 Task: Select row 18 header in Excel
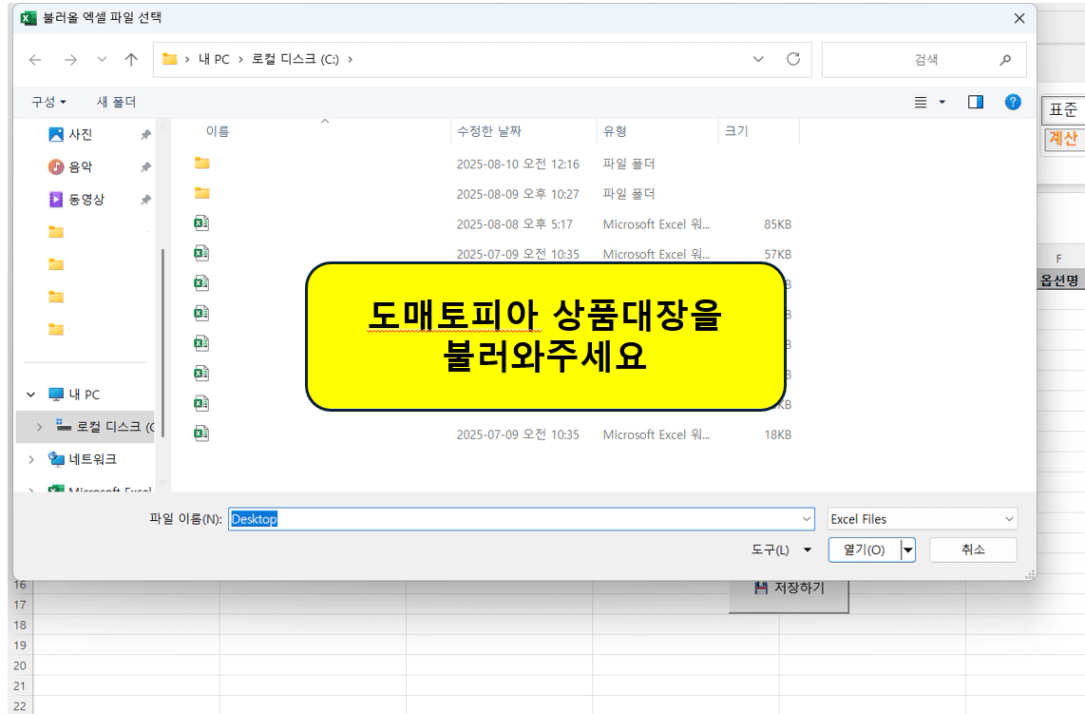tap(20, 625)
